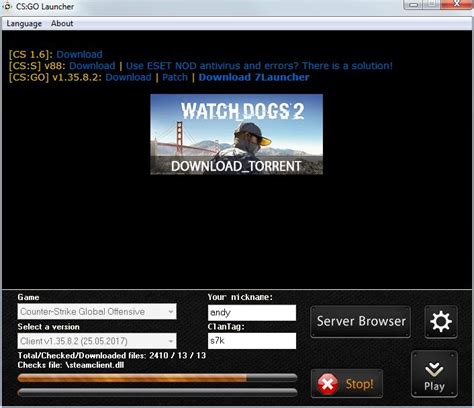Click the Play button with chevron arrows
The image size is (474, 408).
(434, 374)
